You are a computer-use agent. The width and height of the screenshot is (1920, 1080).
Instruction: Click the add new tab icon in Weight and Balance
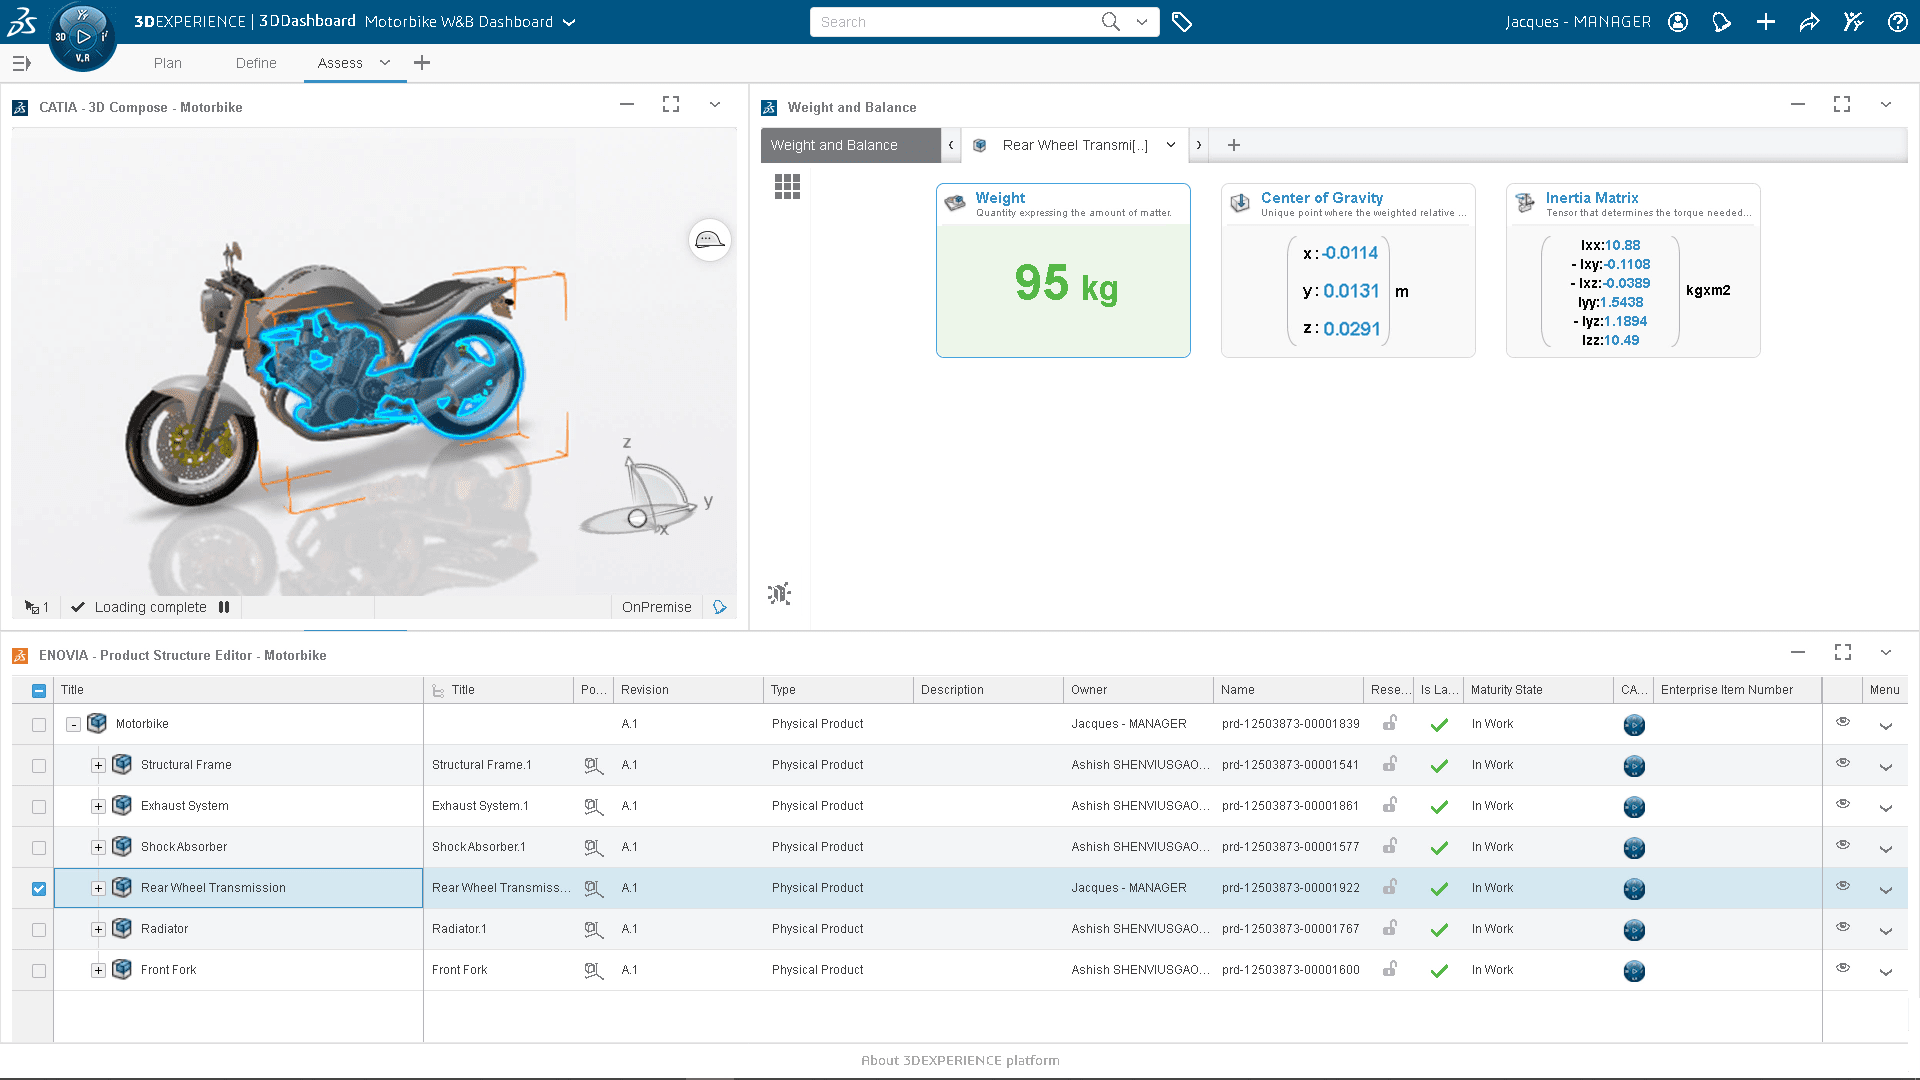[1234, 145]
